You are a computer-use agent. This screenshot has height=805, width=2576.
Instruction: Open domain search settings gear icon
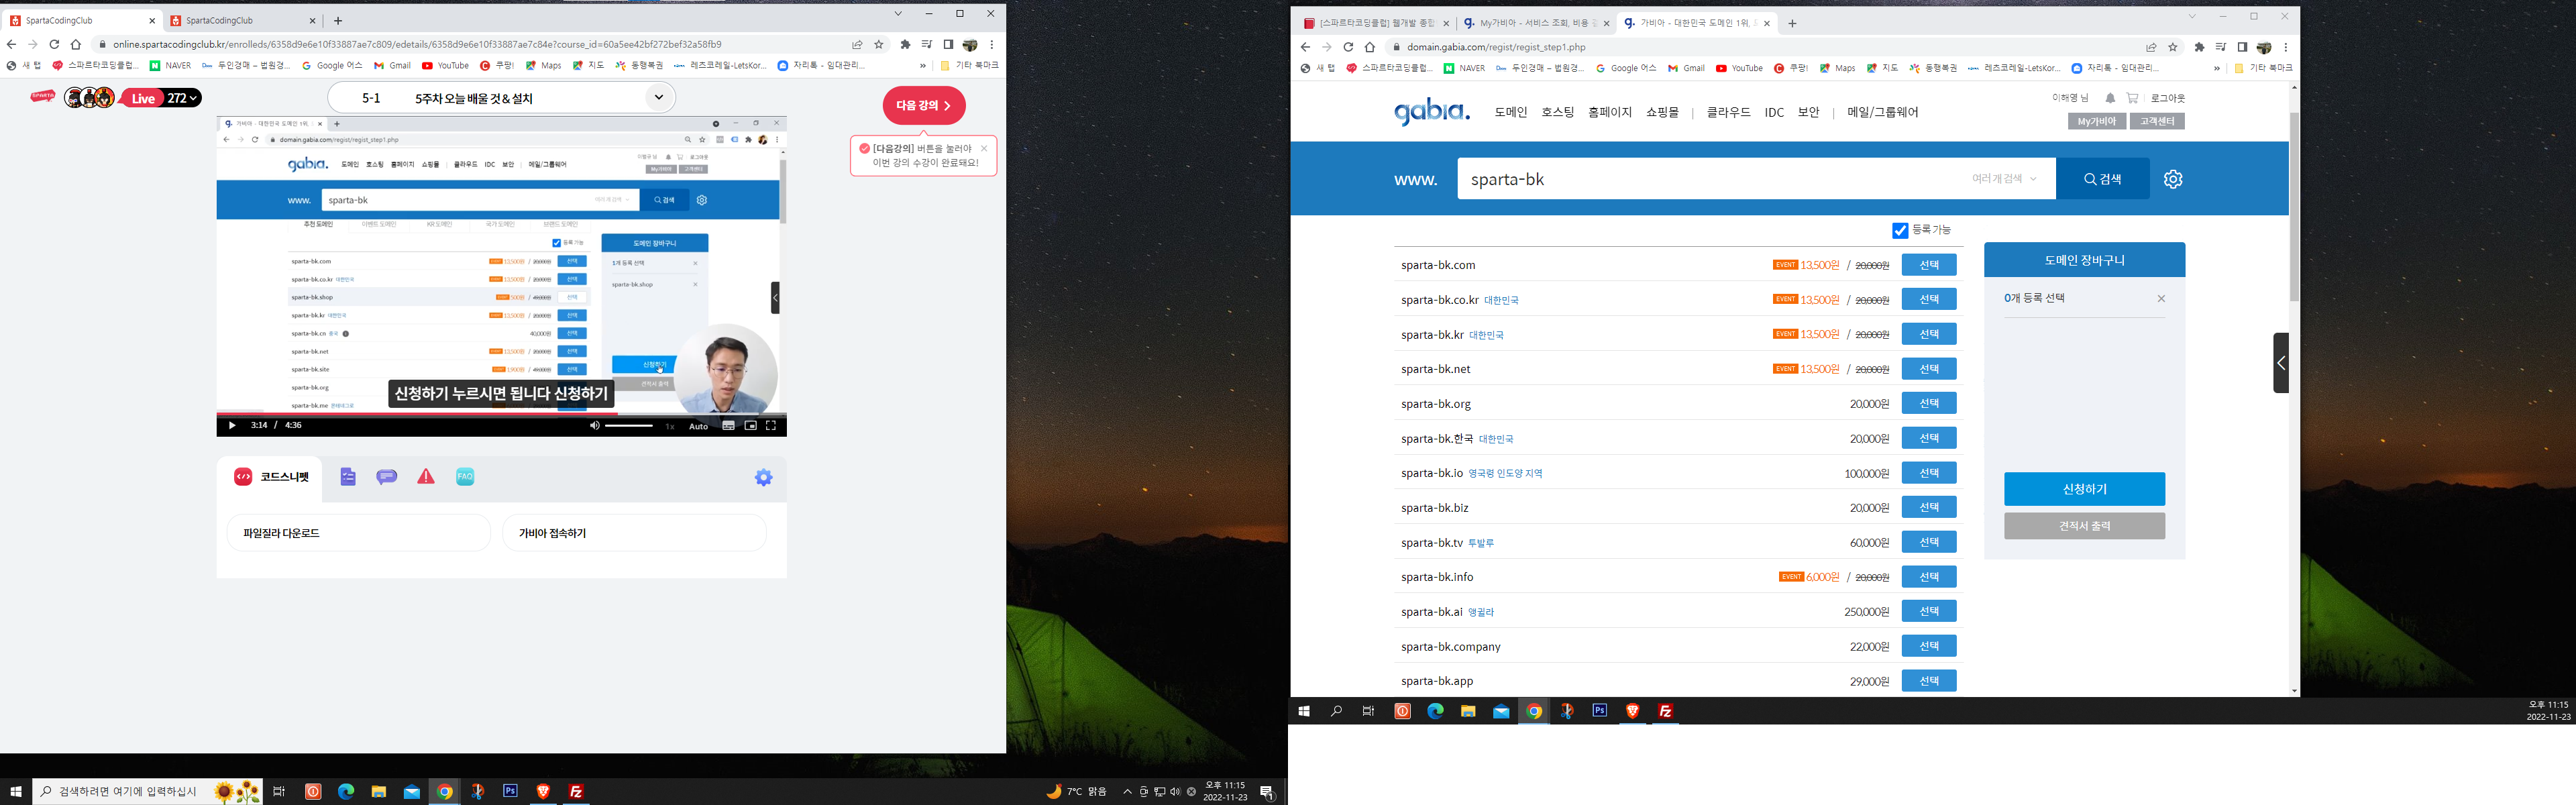pyautogui.click(x=2173, y=179)
